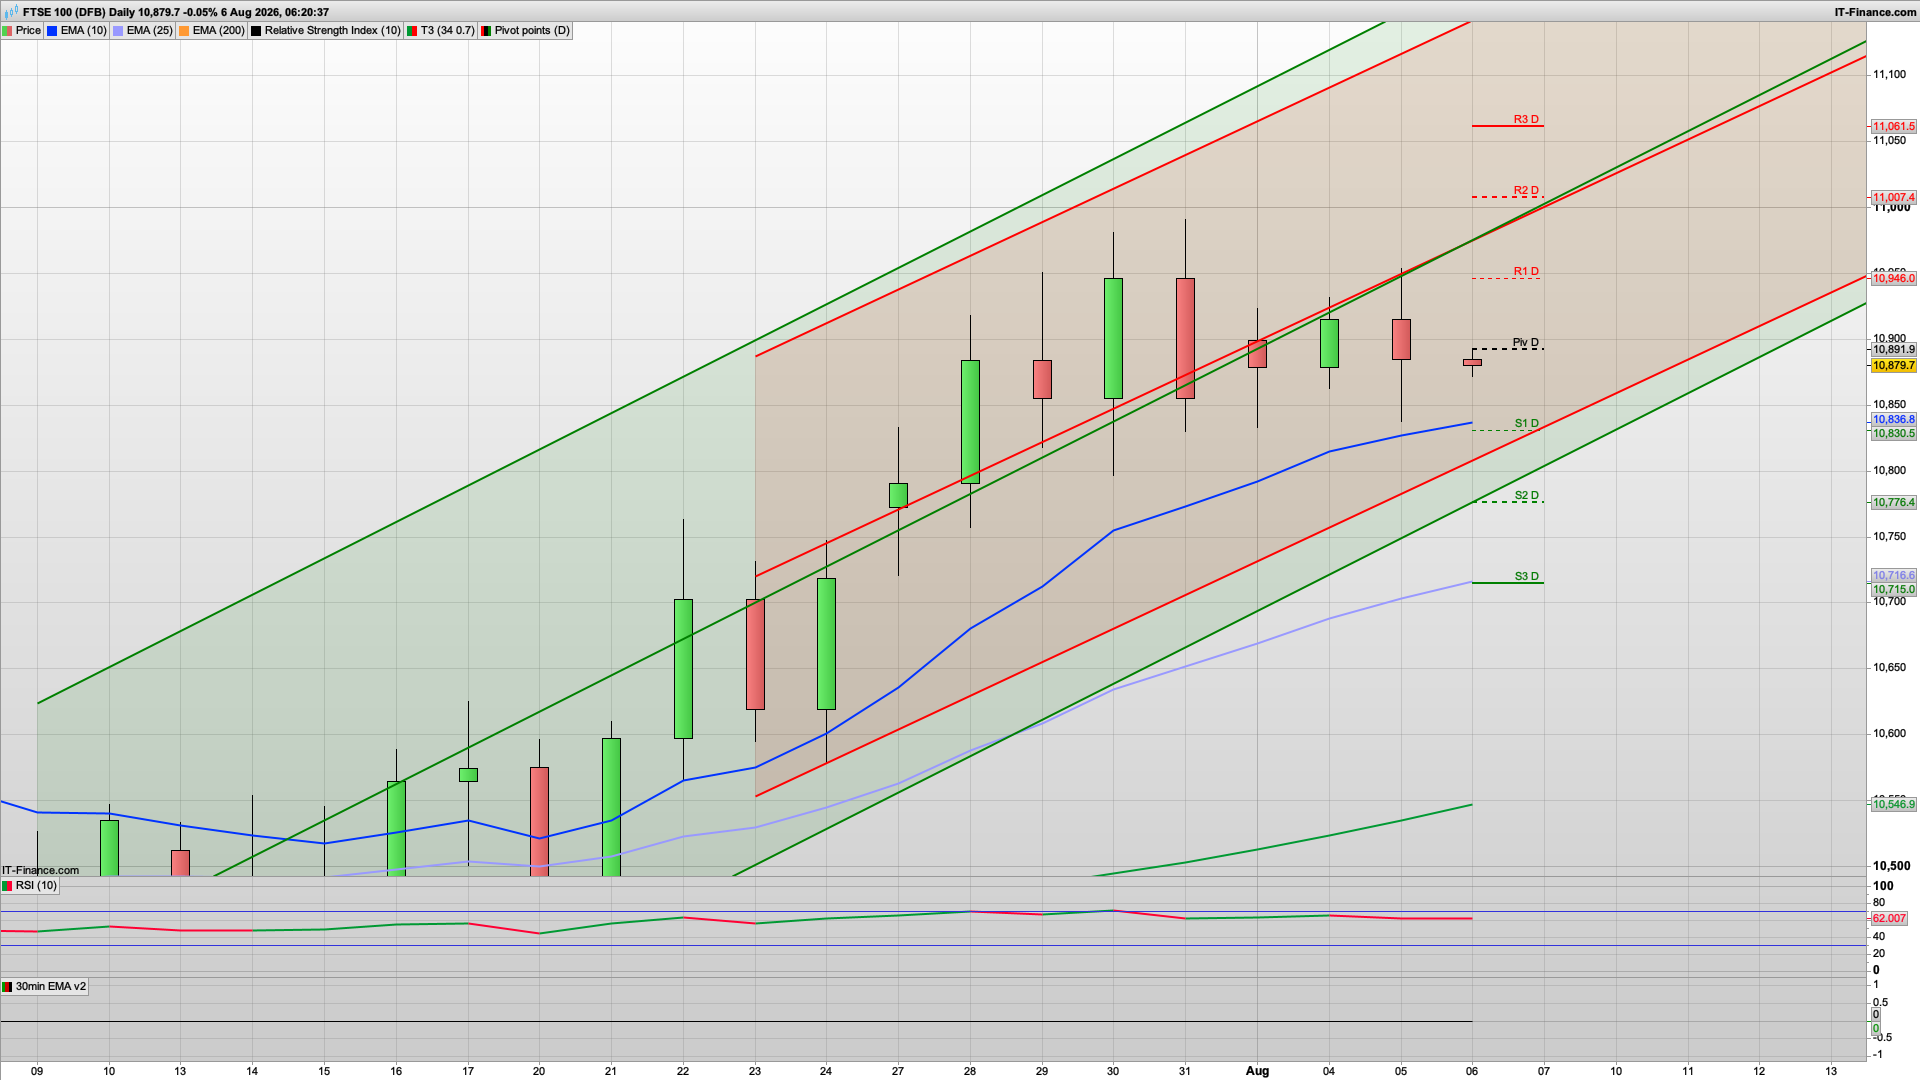
Task: Select the green candle on 28
Action: point(970,422)
